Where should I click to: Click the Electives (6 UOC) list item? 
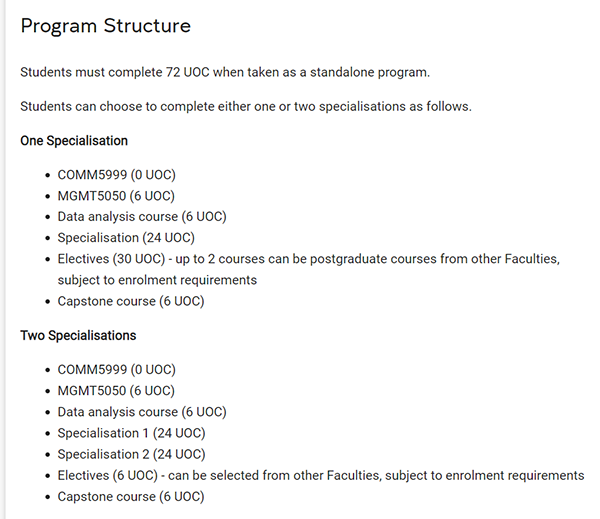(320, 475)
